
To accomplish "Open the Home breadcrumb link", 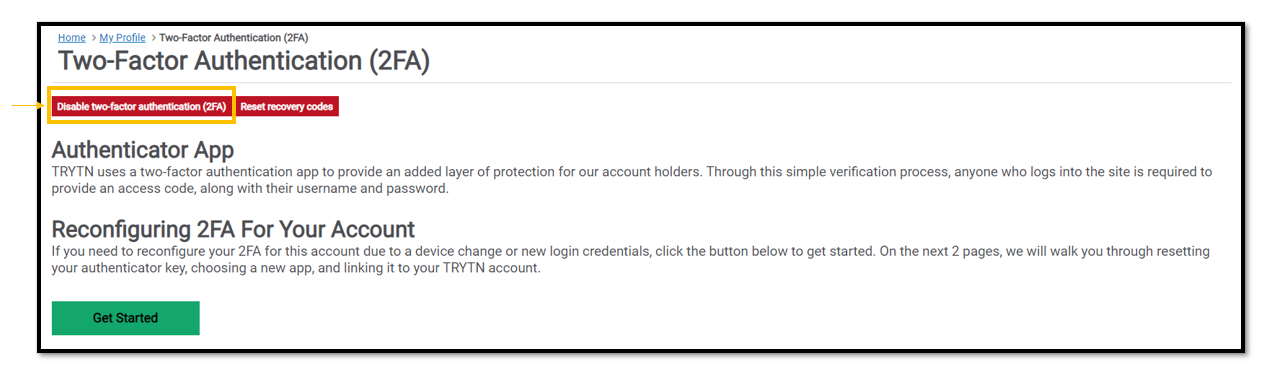I will [x=72, y=38].
